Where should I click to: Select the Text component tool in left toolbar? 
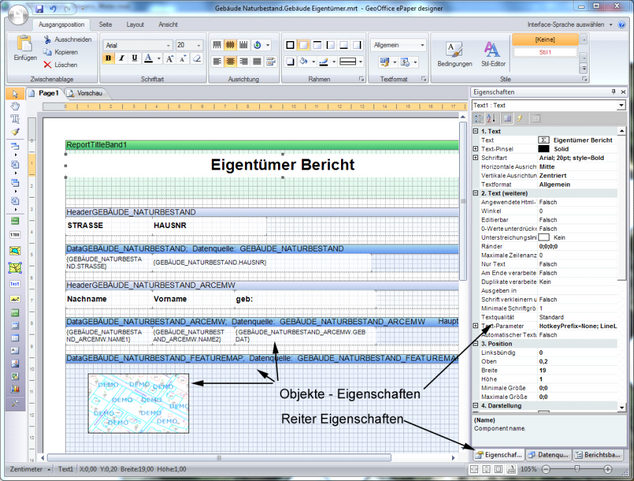15,283
